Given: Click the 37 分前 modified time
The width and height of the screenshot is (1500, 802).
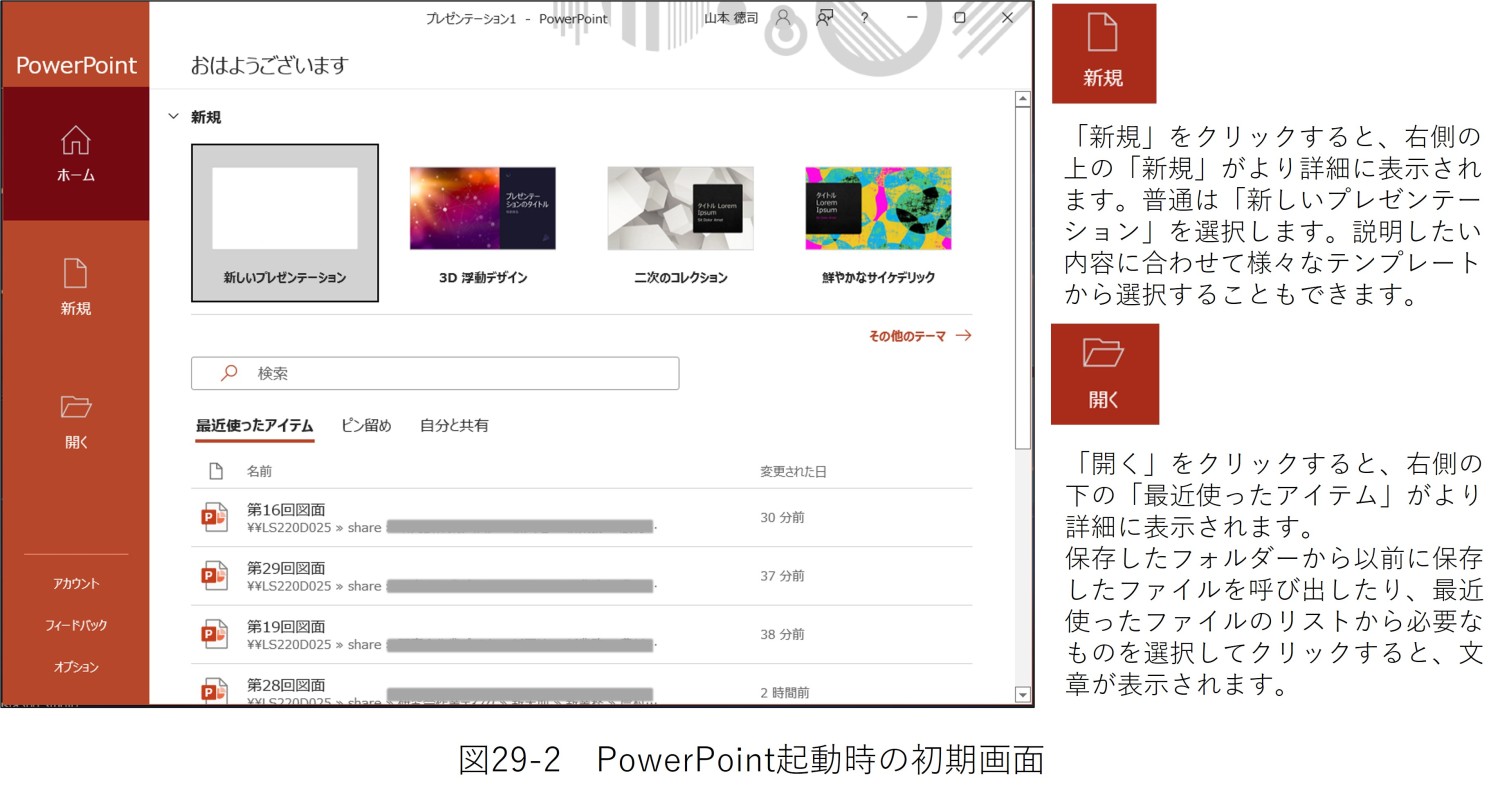Looking at the screenshot, I should pyautogui.click(x=782, y=576).
